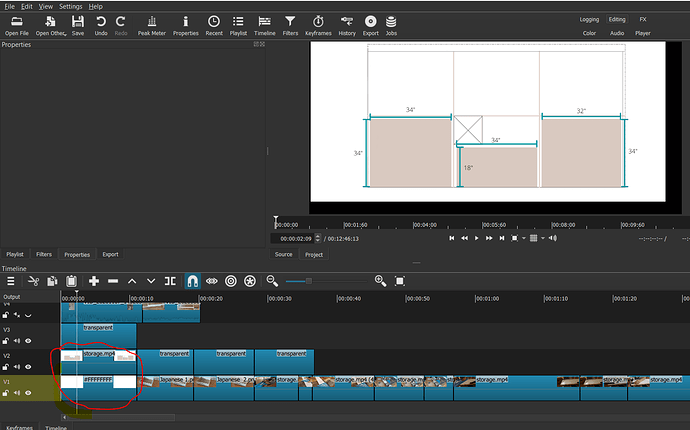Open the Settings menu
The width and height of the screenshot is (690, 430).
pos(70,6)
